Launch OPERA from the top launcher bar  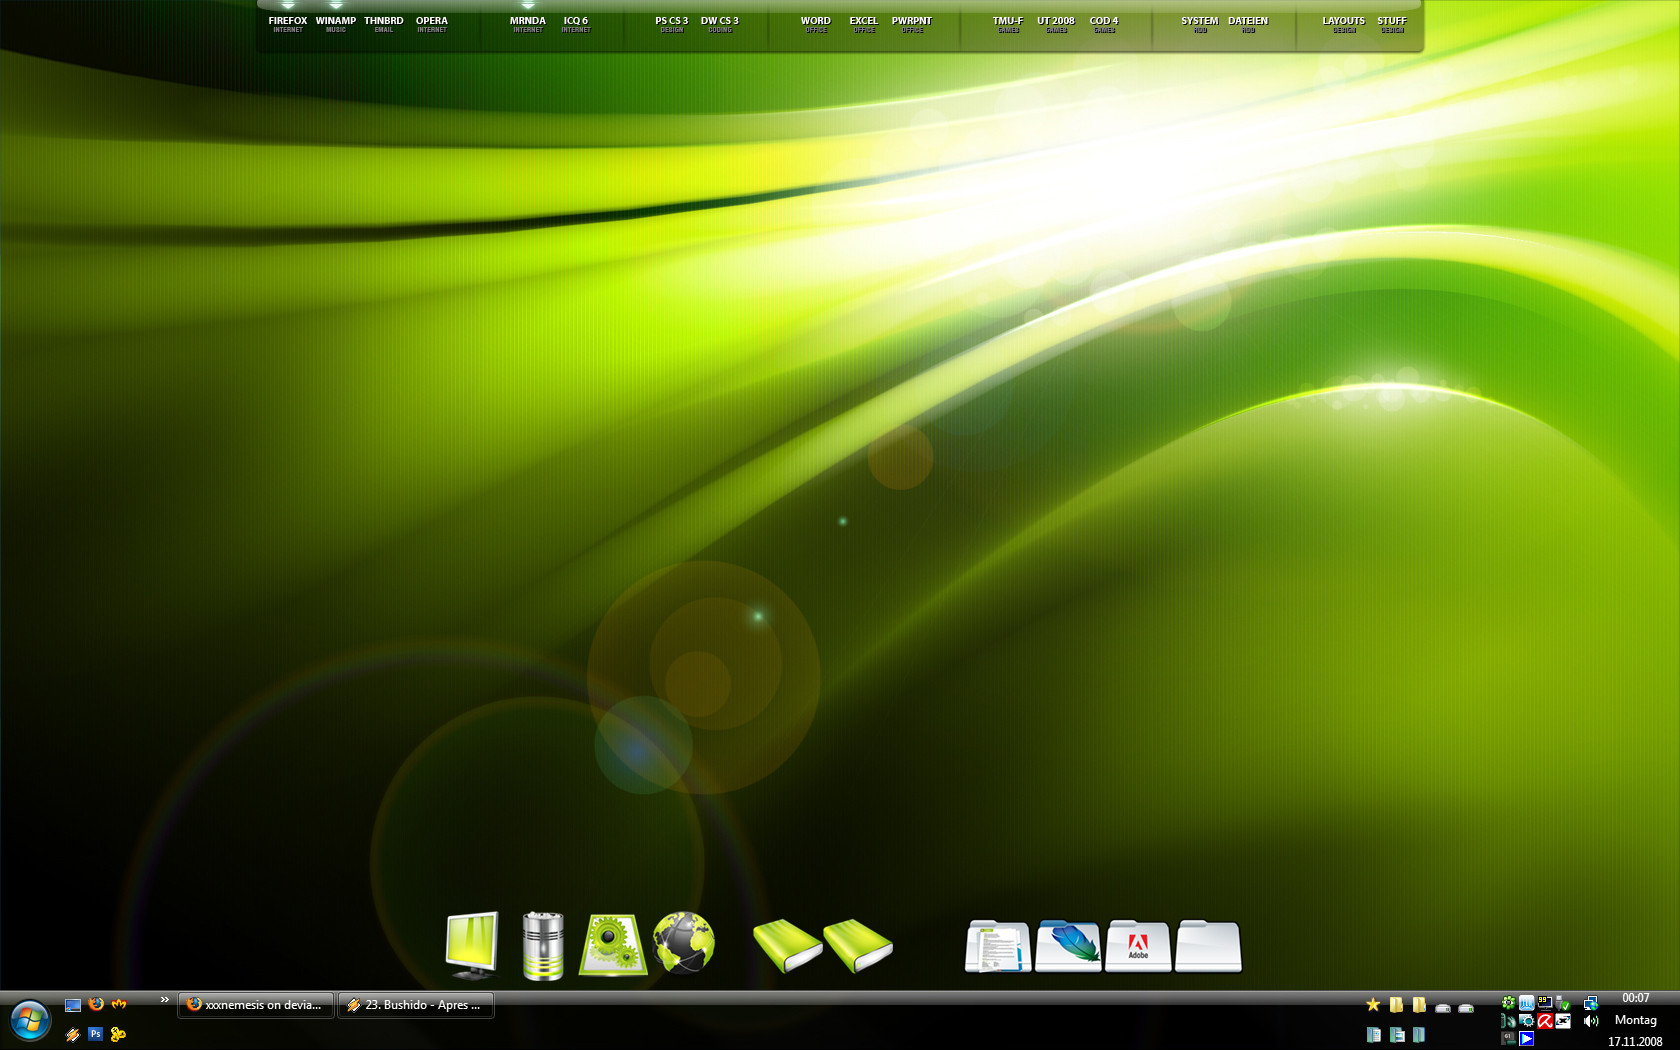[432, 24]
